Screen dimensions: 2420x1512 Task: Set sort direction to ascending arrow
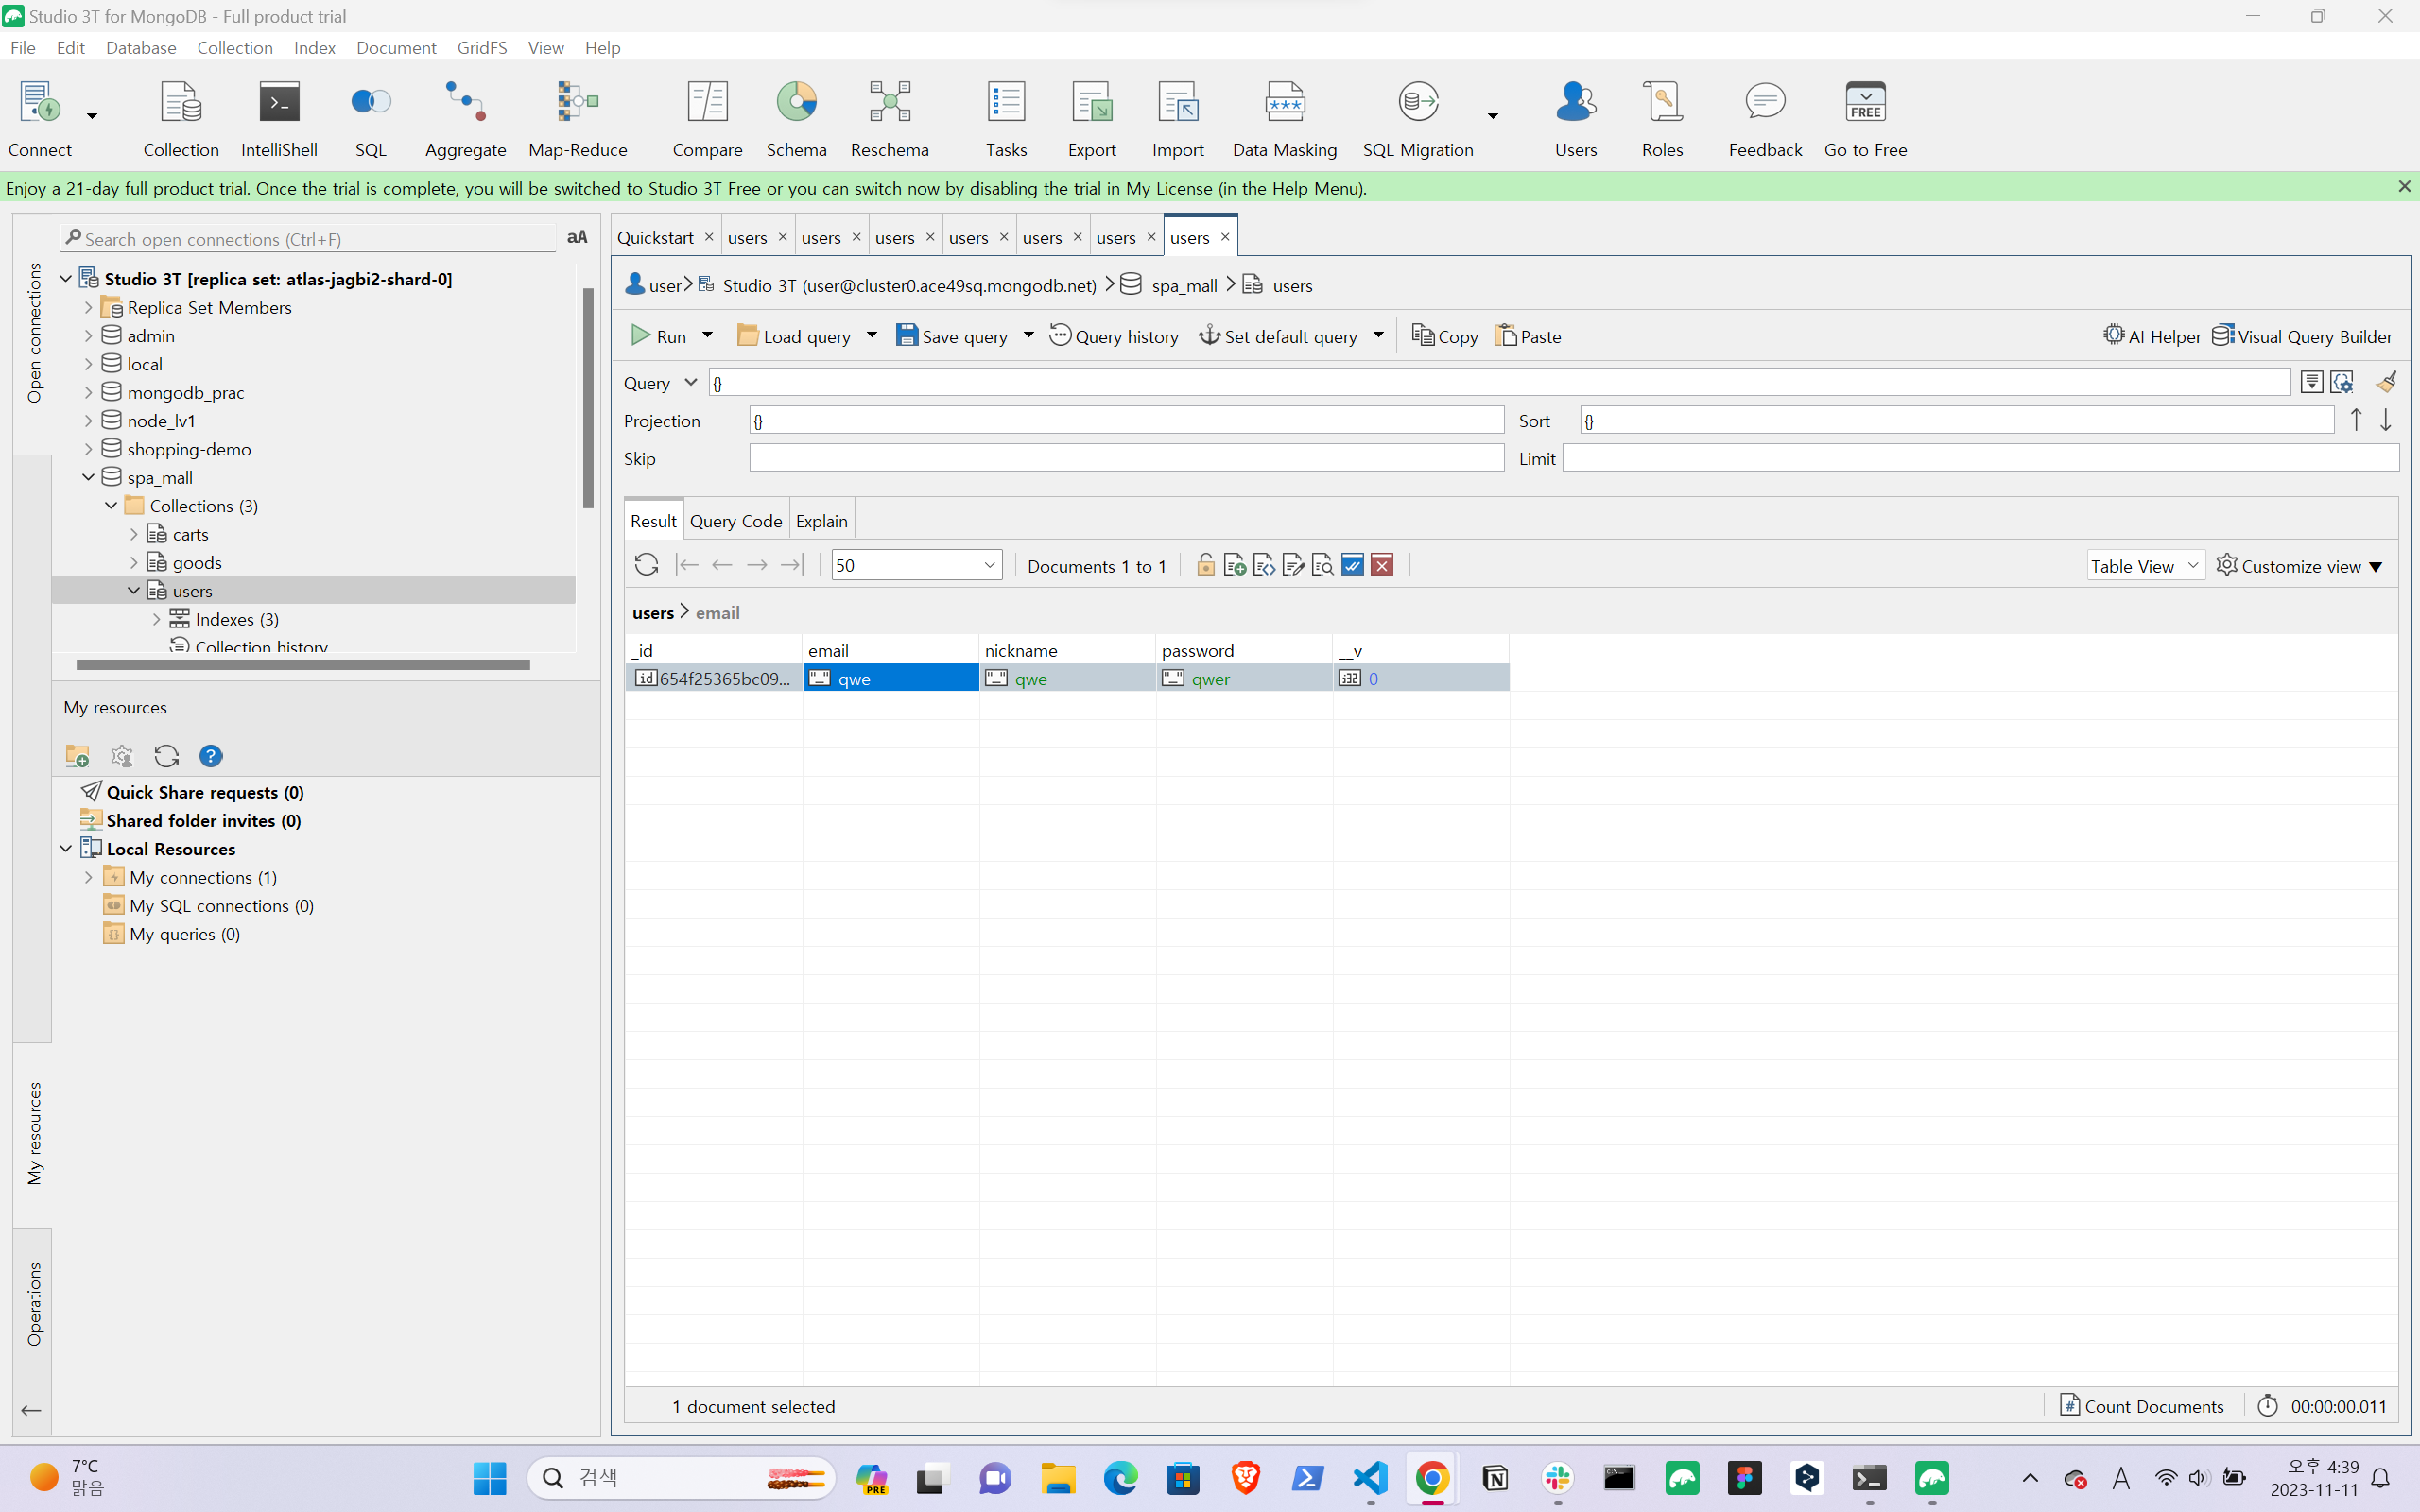pyautogui.click(x=2356, y=420)
